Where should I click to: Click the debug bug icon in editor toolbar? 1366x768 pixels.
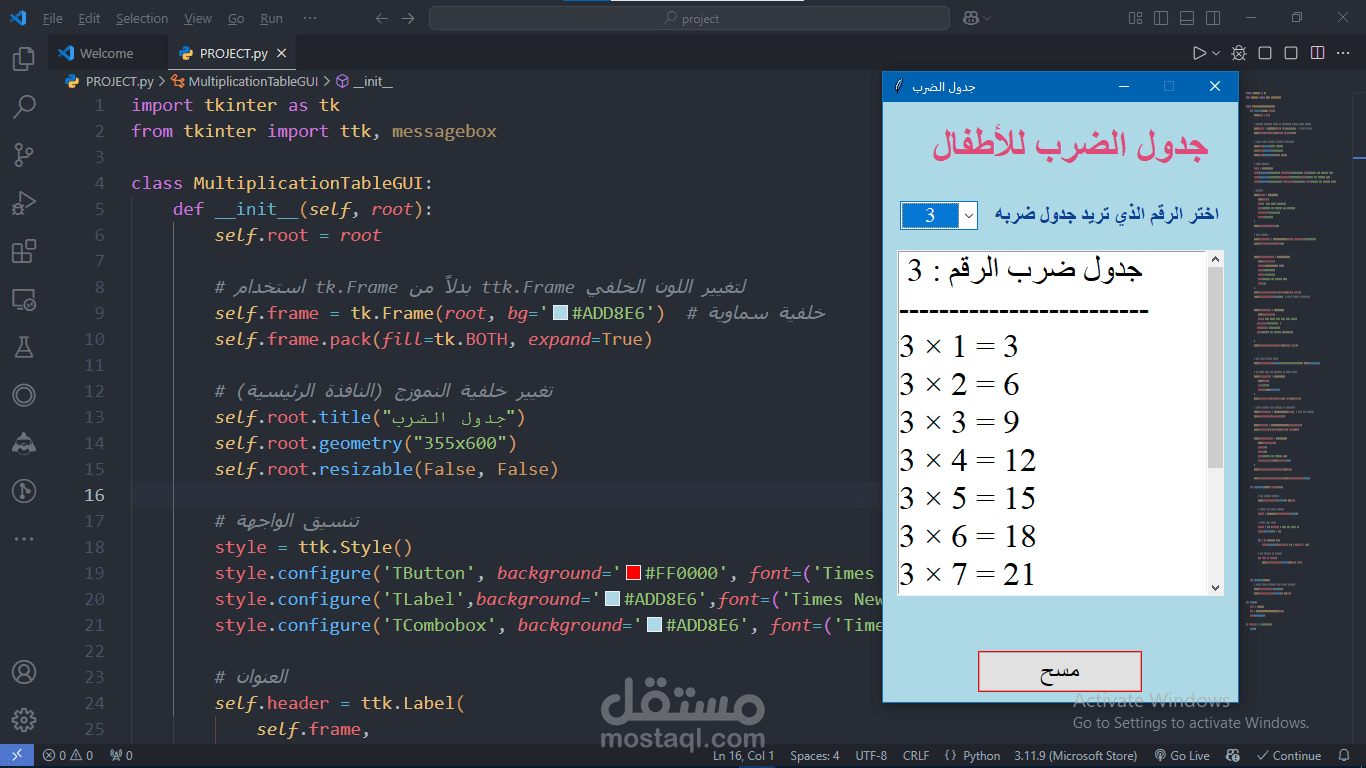coord(1239,53)
